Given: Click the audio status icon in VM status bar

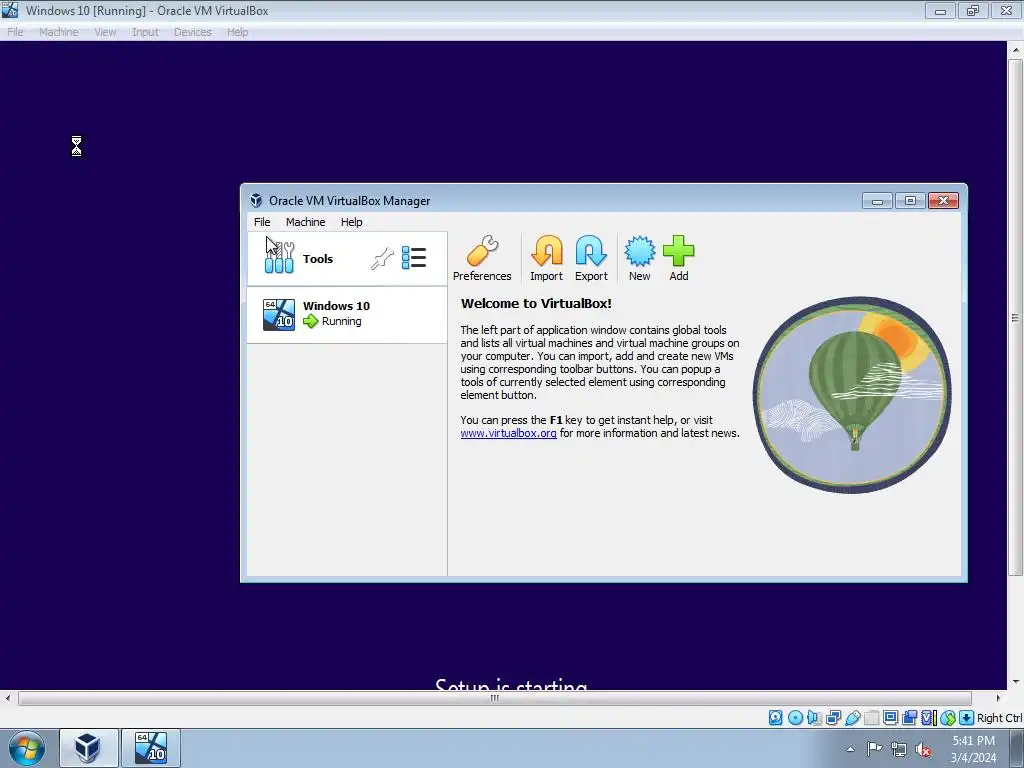Looking at the screenshot, I should pyautogui.click(x=814, y=718).
